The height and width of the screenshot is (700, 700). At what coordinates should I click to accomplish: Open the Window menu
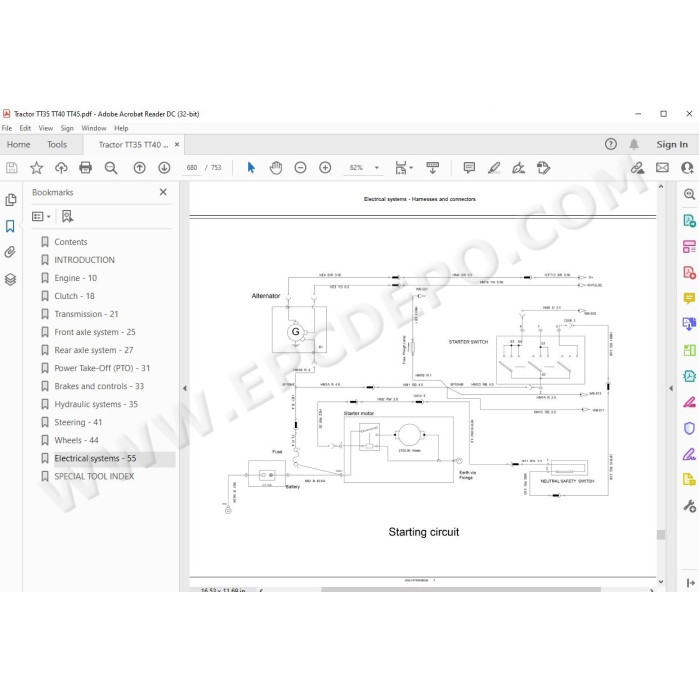(94, 128)
